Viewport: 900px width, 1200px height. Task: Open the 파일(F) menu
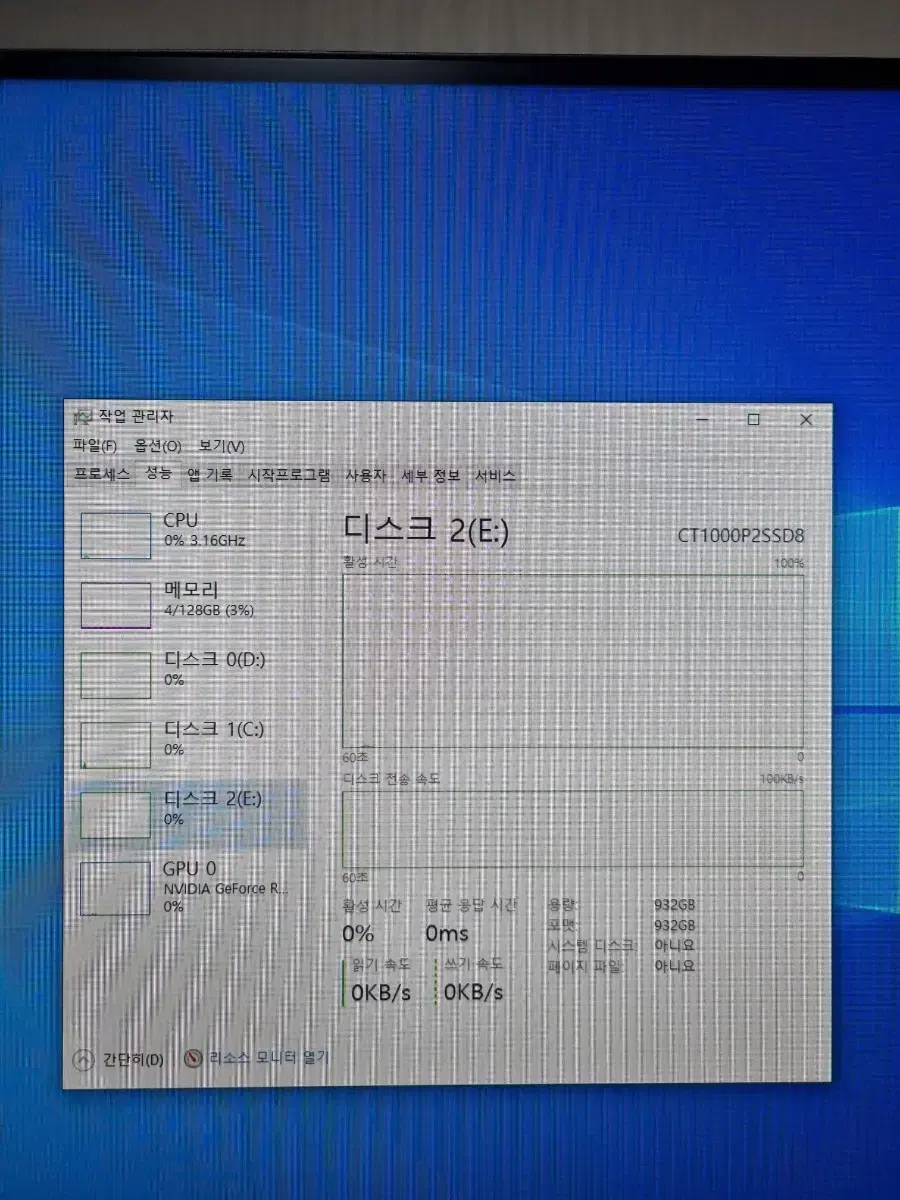point(95,446)
